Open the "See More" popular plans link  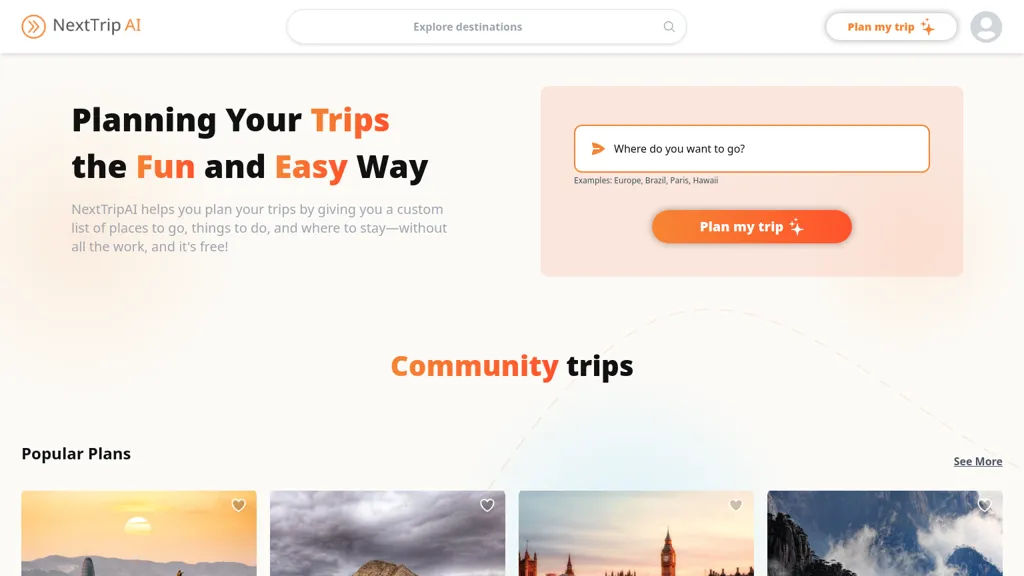coord(977,461)
